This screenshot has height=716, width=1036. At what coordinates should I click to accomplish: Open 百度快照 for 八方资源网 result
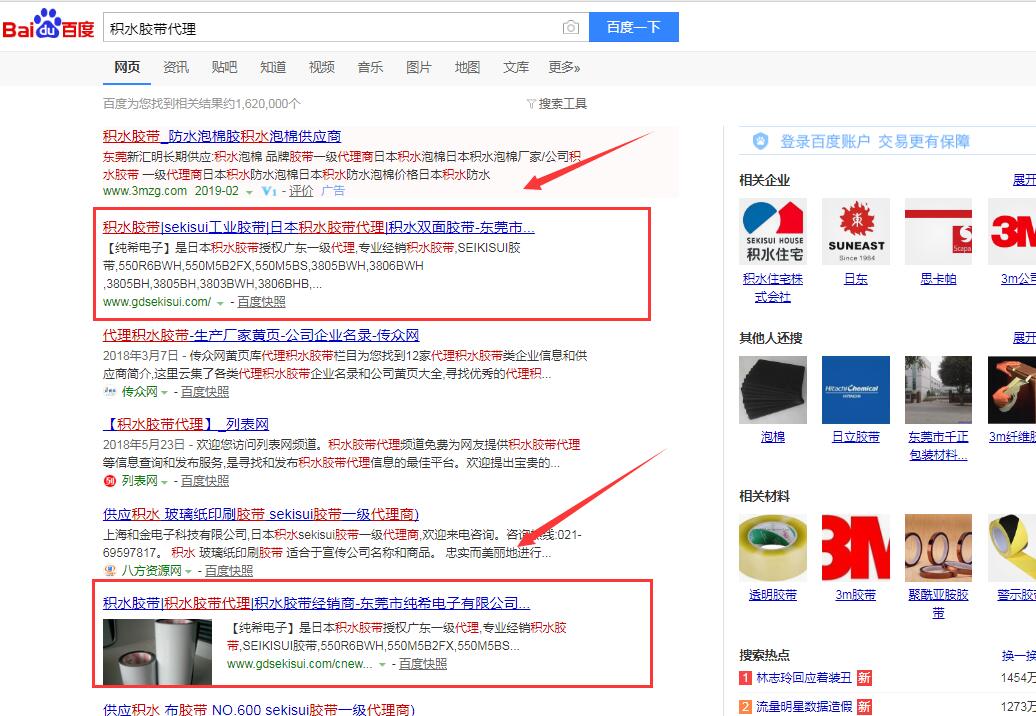click(229, 571)
